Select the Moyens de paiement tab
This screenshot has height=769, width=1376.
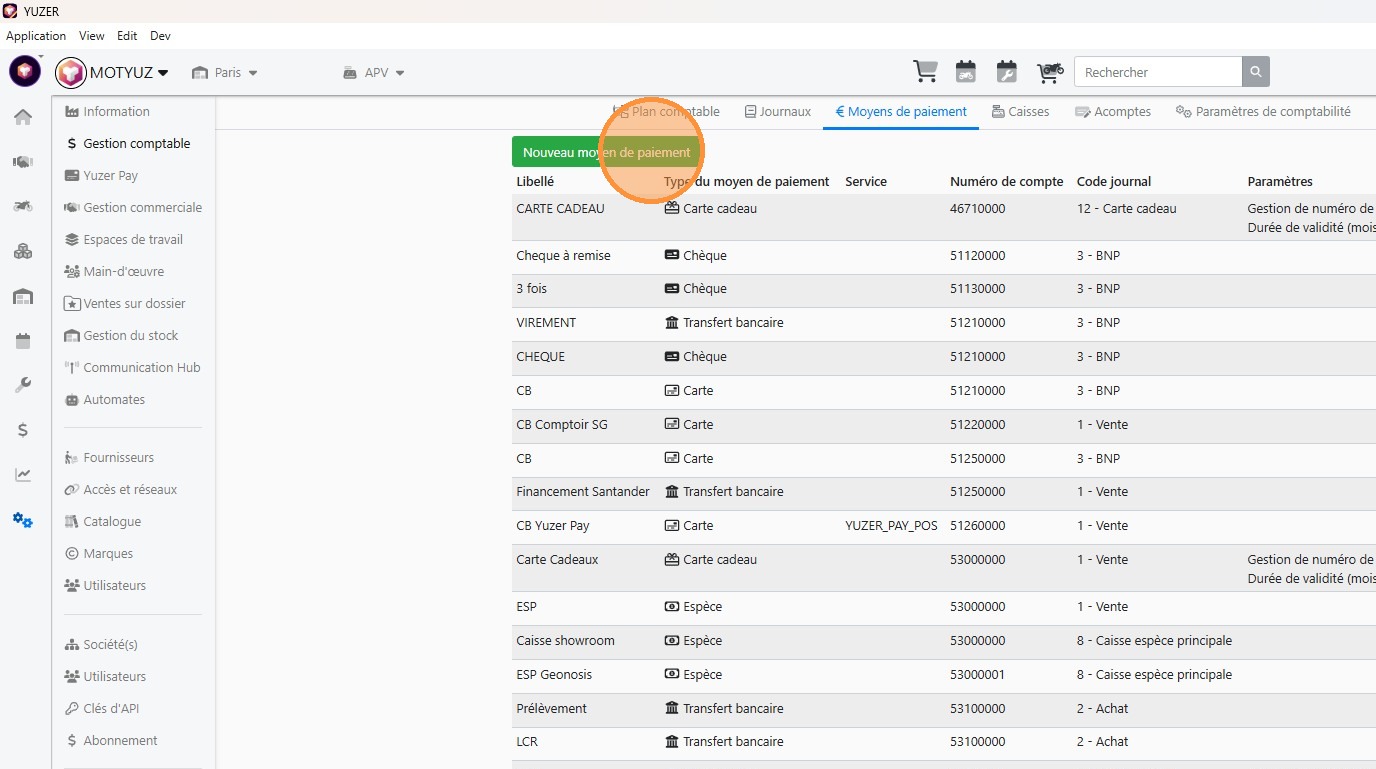click(901, 112)
